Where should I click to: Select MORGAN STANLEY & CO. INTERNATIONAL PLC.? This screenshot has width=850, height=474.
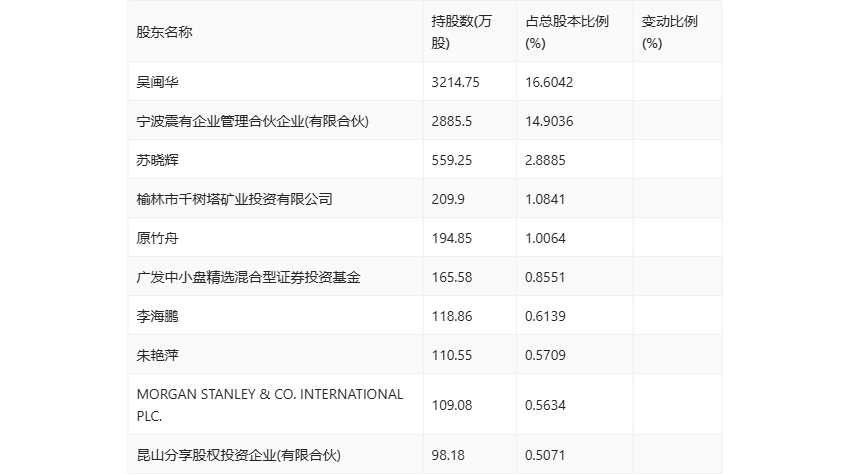(x=270, y=405)
